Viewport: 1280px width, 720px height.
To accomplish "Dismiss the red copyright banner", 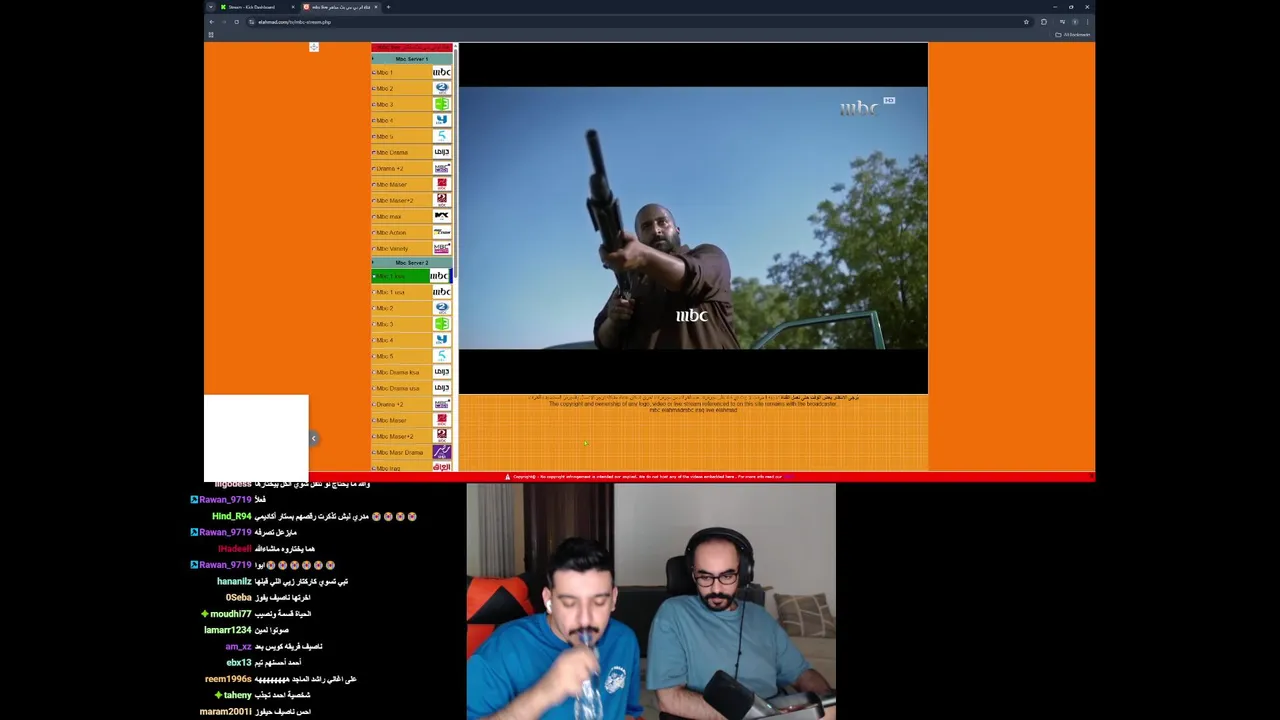I will 1089,477.
